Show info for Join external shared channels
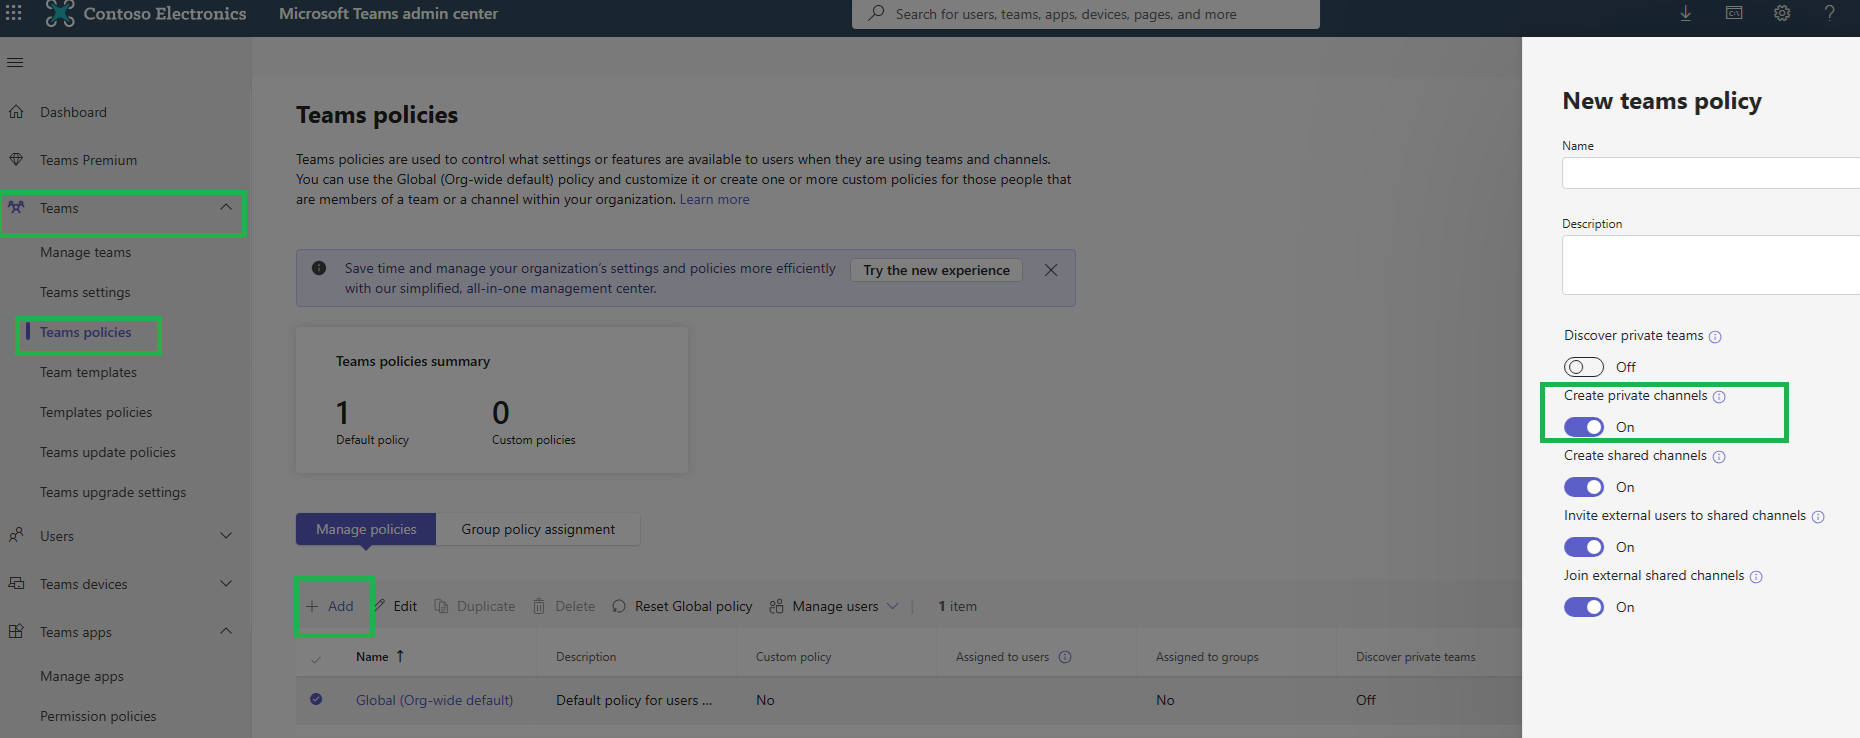 coord(1756,577)
